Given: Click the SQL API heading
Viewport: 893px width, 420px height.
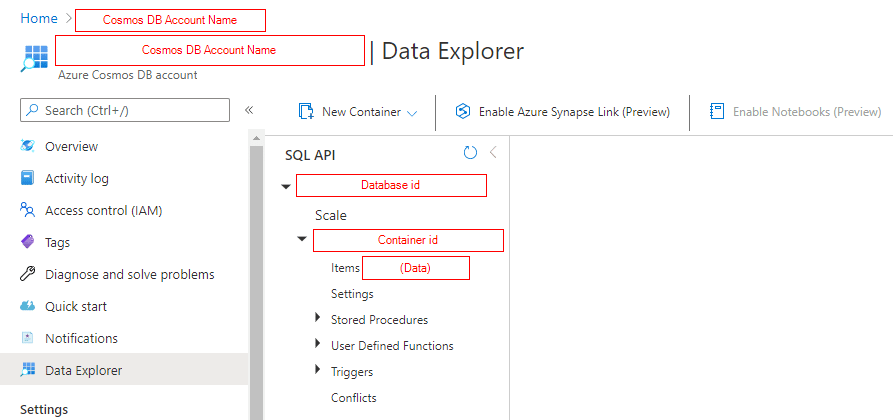Looking at the screenshot, I should 310,156.
